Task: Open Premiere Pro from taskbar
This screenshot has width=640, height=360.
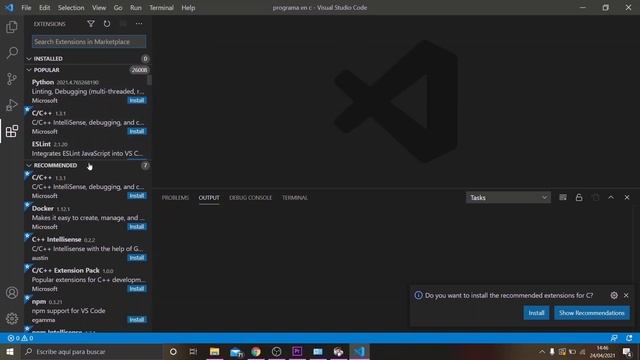Action: 297,351
